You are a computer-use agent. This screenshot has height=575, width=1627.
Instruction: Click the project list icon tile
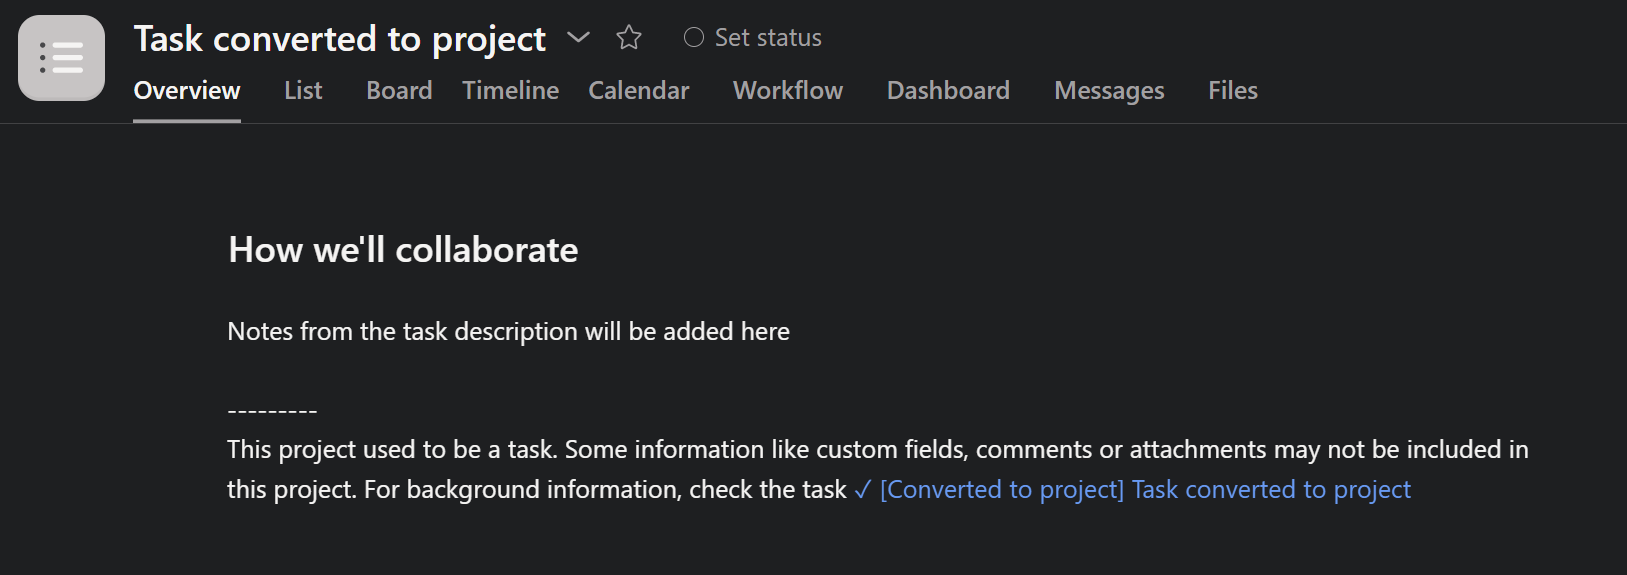tap(61, 58)
